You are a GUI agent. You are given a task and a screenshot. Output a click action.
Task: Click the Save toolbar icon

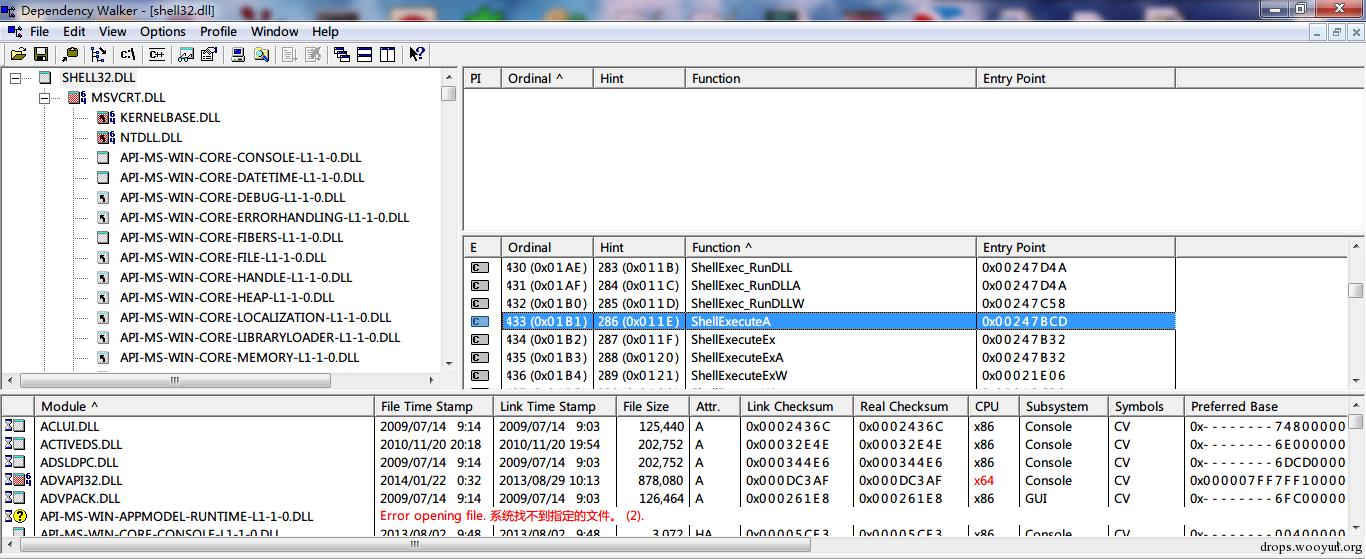[x=41, y=54]
